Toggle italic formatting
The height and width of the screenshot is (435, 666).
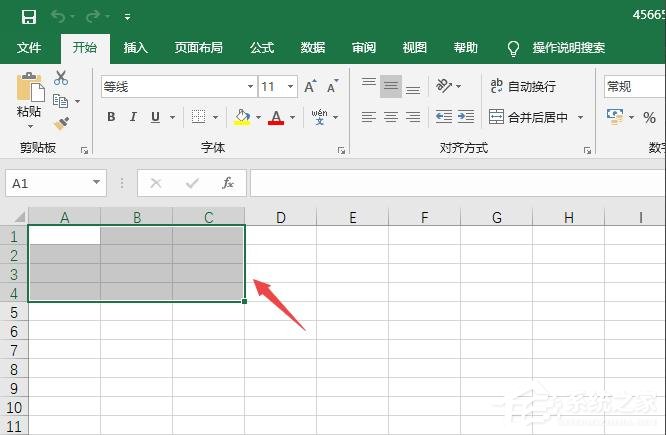click(133, 116)
